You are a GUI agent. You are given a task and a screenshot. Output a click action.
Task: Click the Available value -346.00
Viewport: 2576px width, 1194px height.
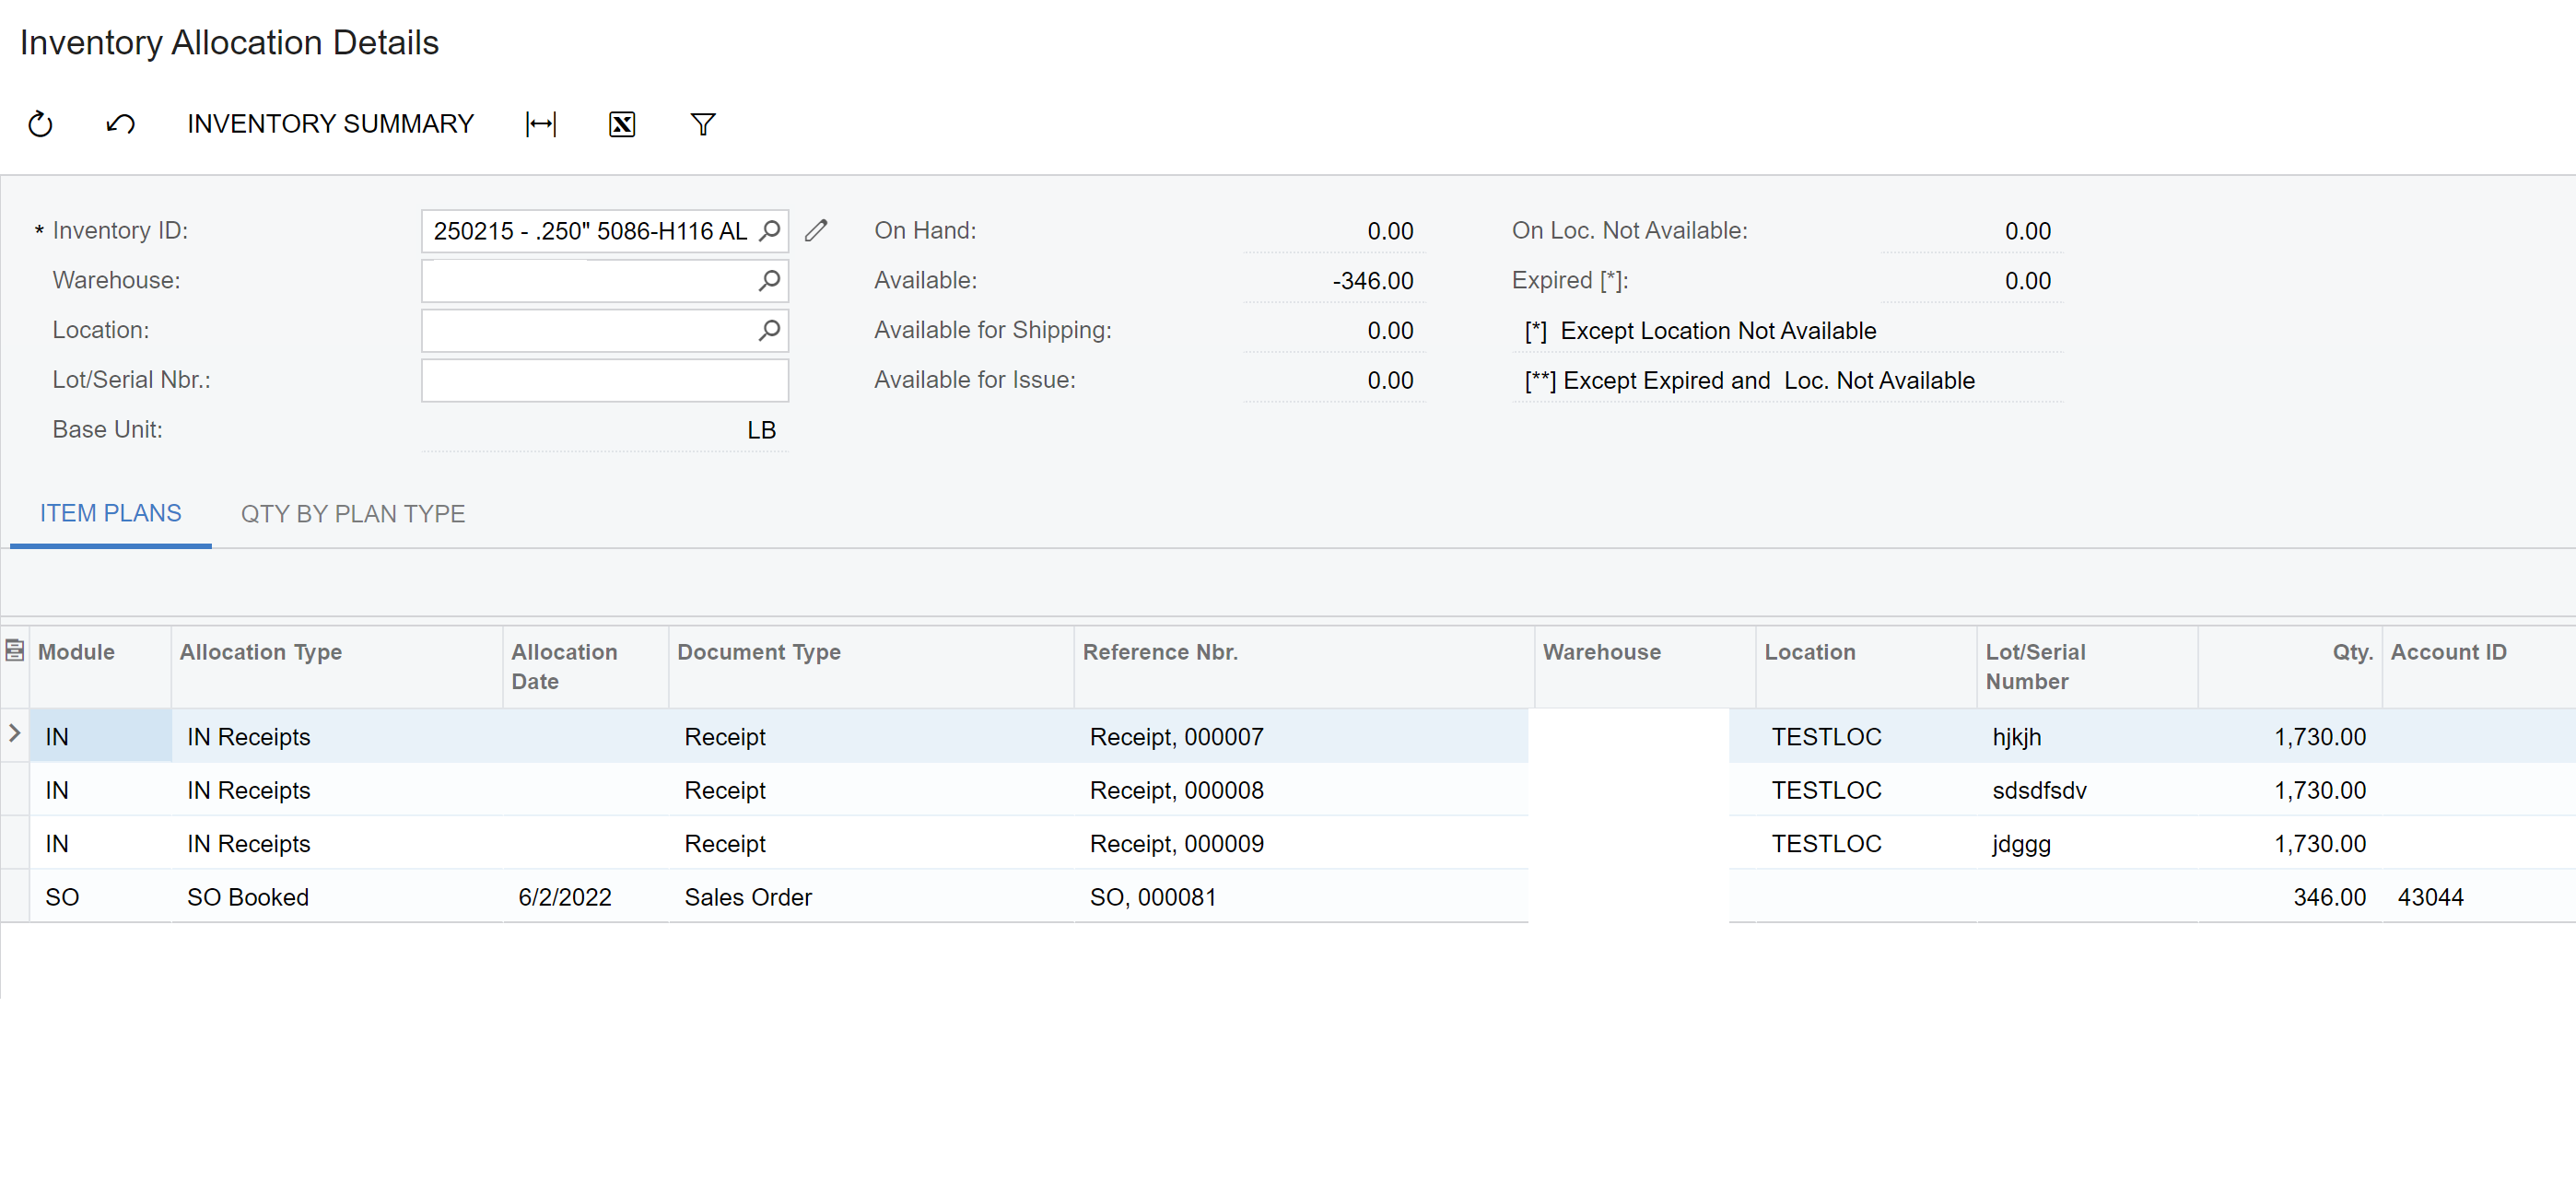coord(1372,282)
